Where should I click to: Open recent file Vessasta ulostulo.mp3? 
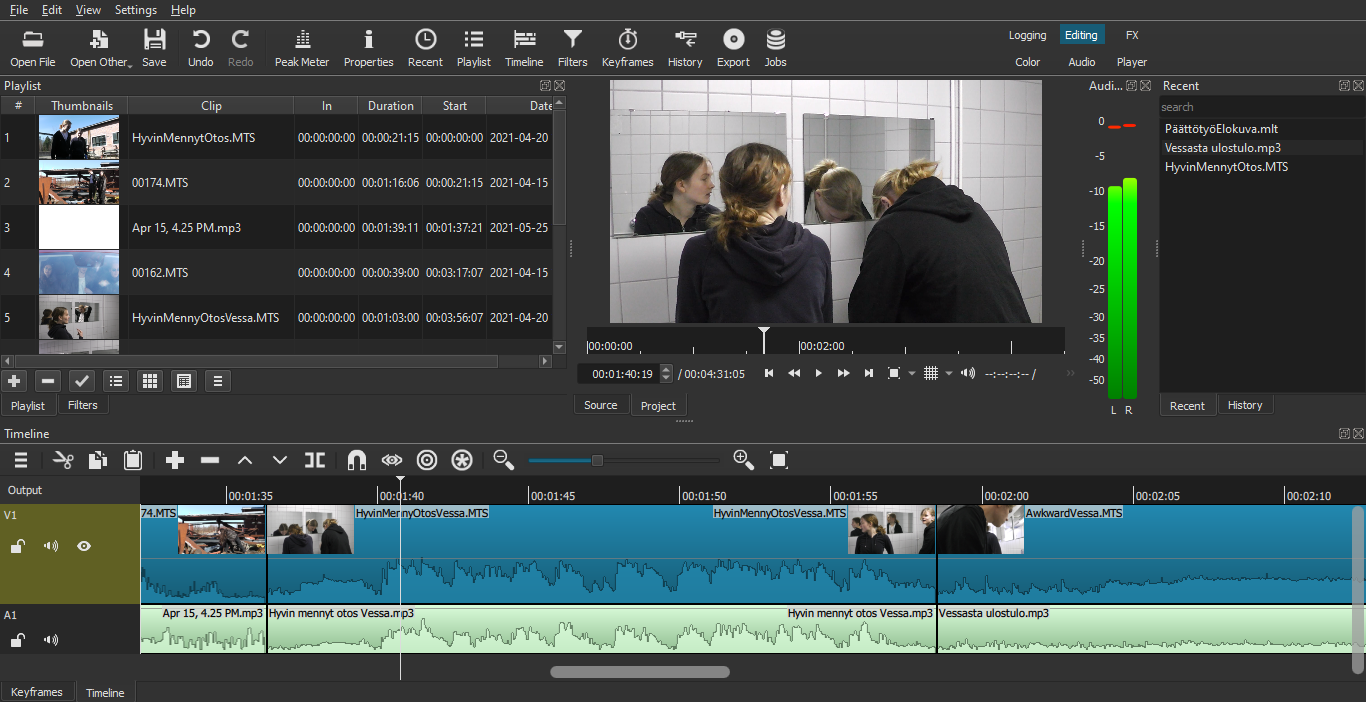pyautogui.click(x=1222, y=148)
